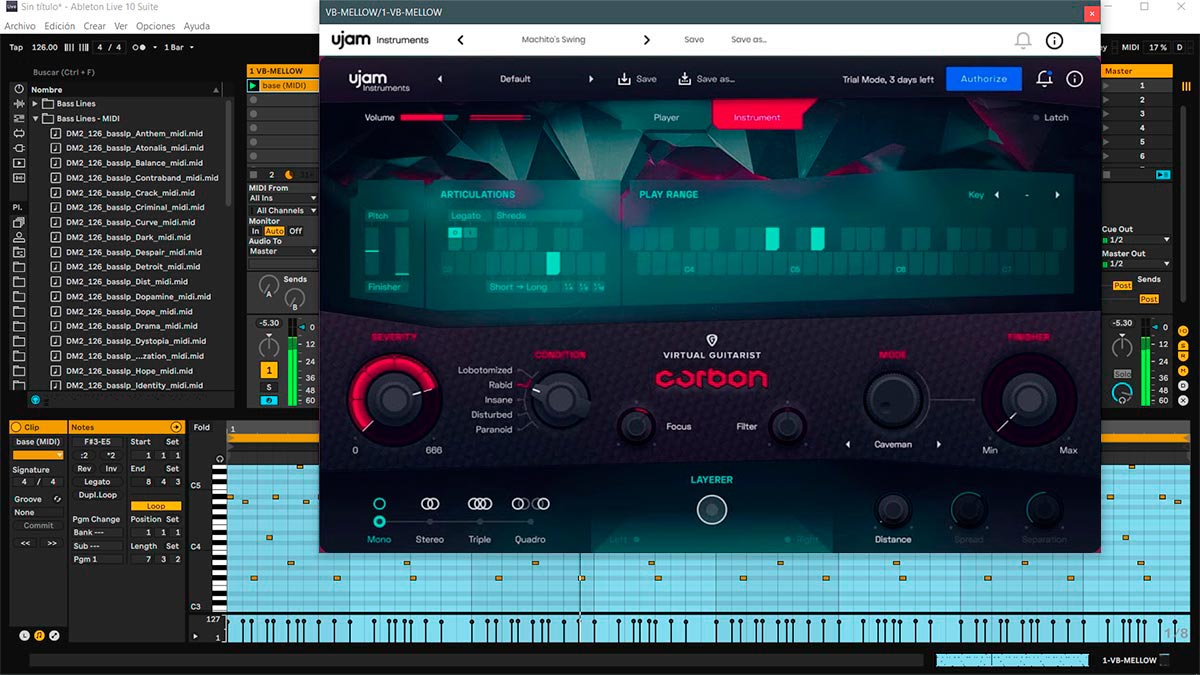Image resolution: width=1200 pixels, height=675 pixels.
Task: Open the Cue Out 1/2 dropdown
Action: pyautogui.click(x=1136, y=240)
